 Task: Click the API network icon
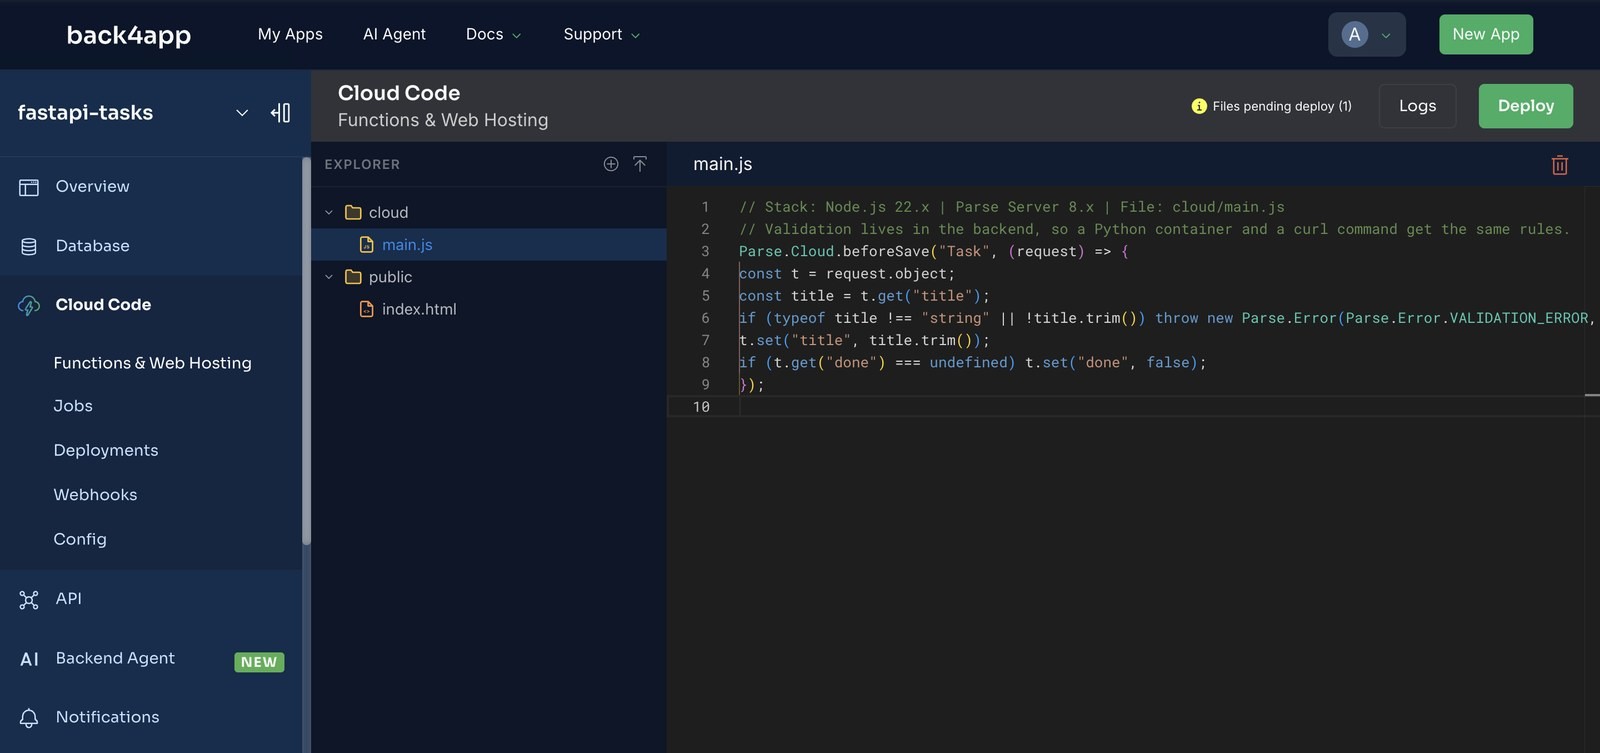pyautogui.click(x=29, y=599)
